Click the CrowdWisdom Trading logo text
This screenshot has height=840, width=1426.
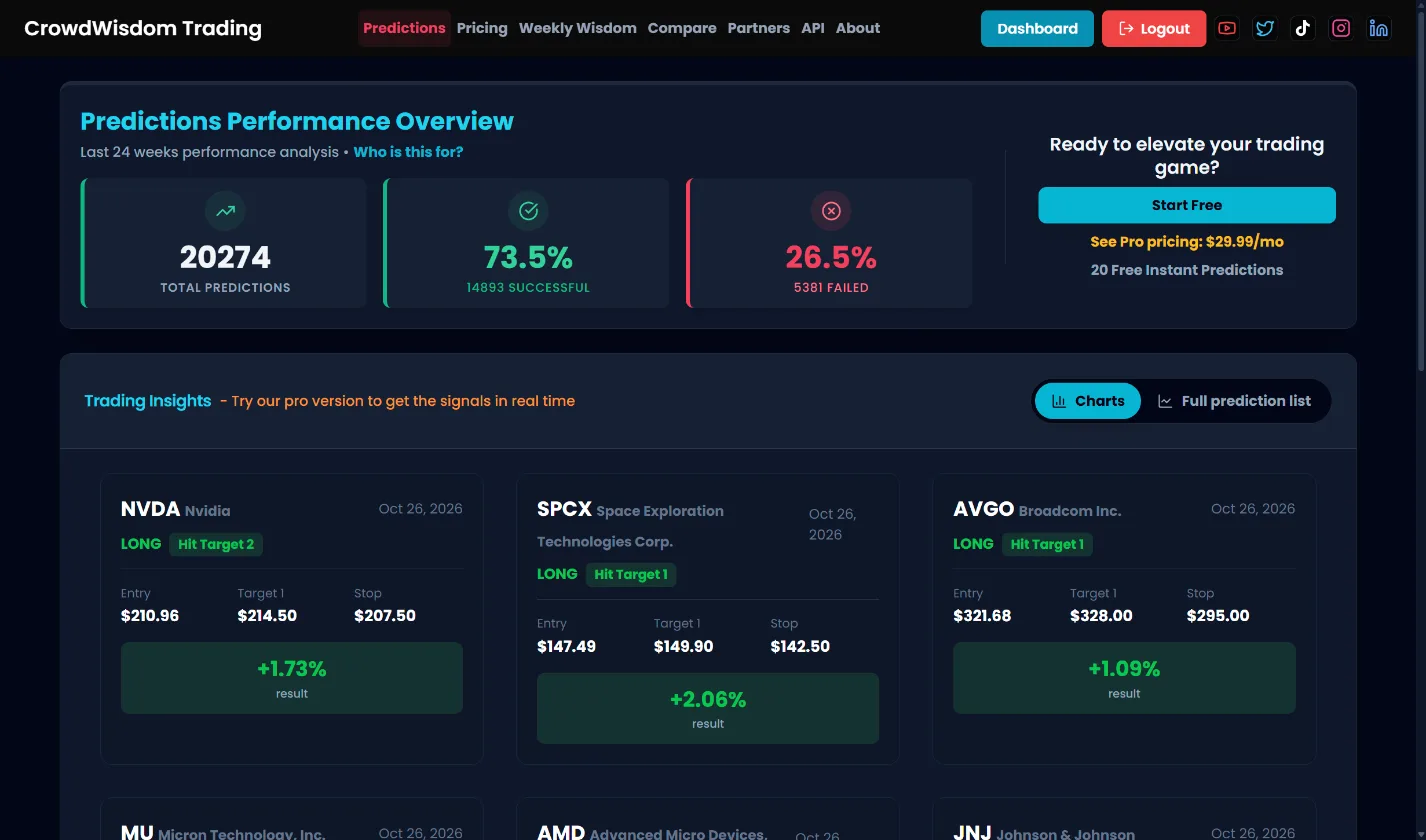pyautogui.click(x=143, y=28)
